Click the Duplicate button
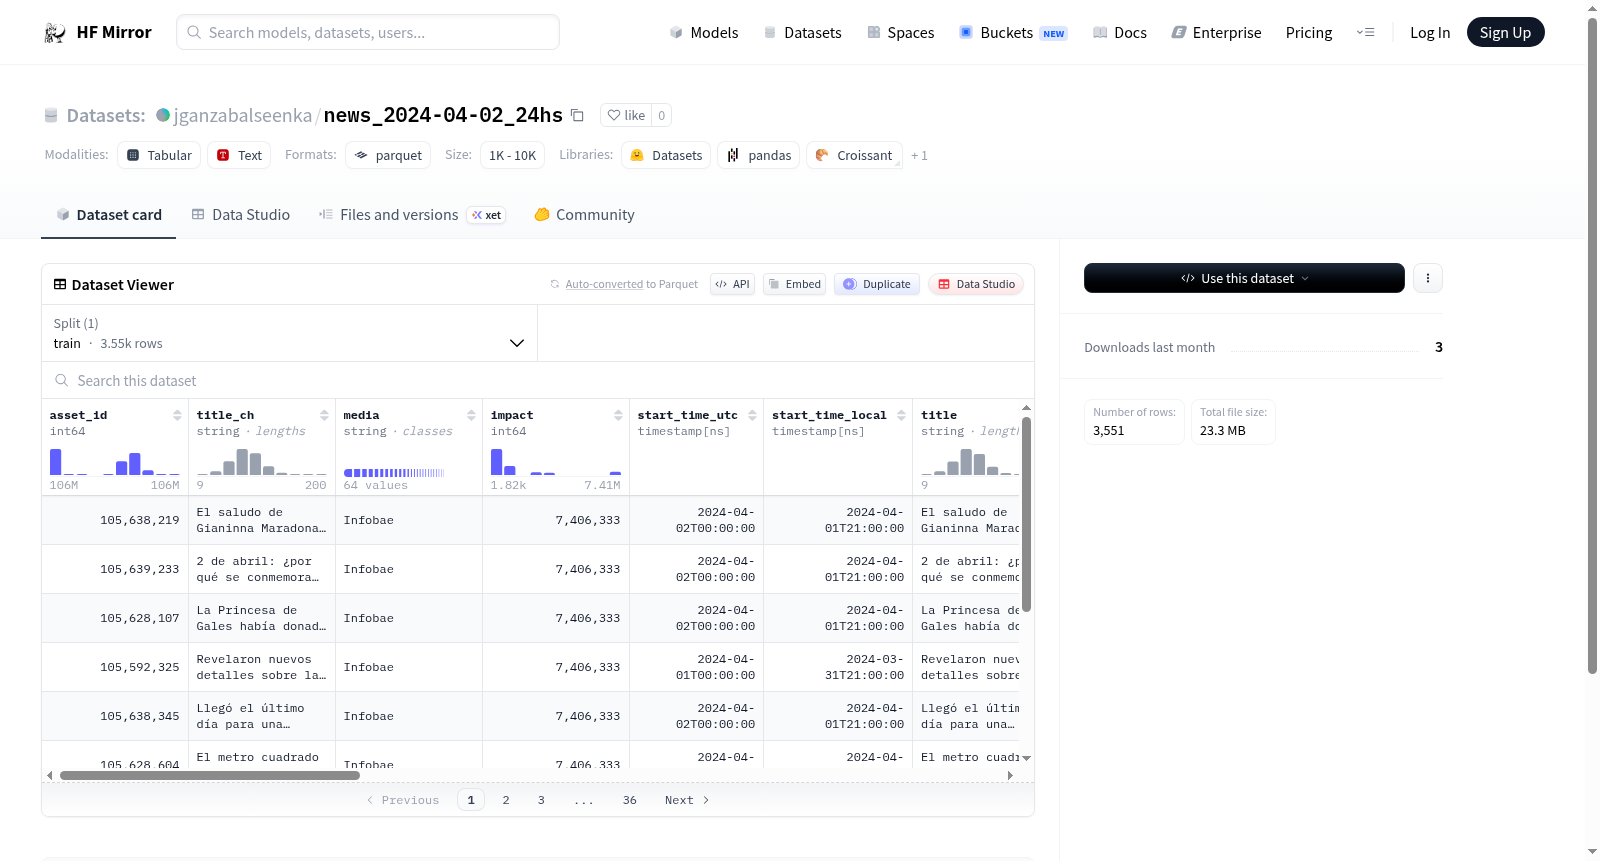1600x861 pixels. click(x=877, y=284)
